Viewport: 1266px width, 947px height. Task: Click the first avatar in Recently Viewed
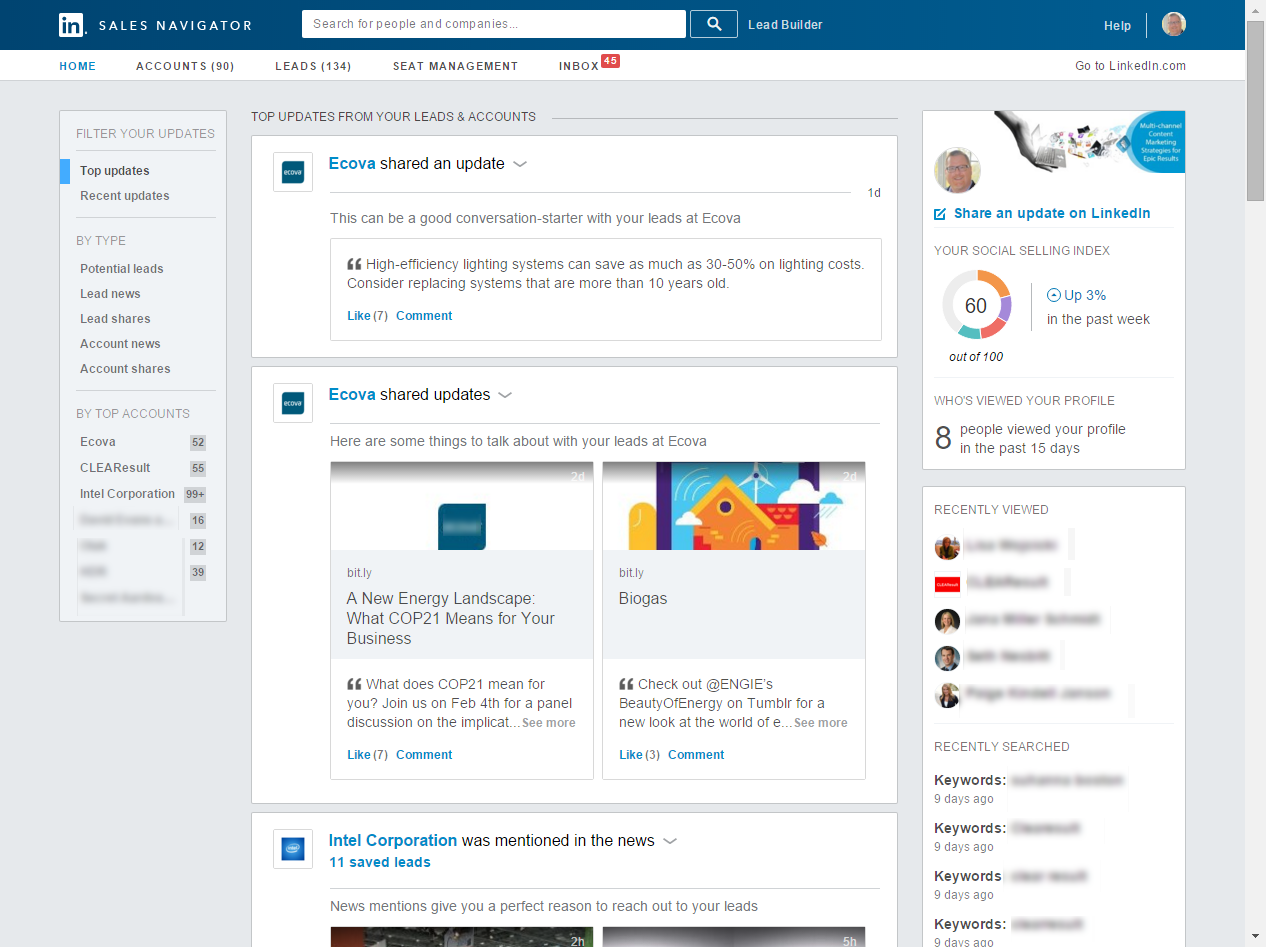(x=947, y=547)
